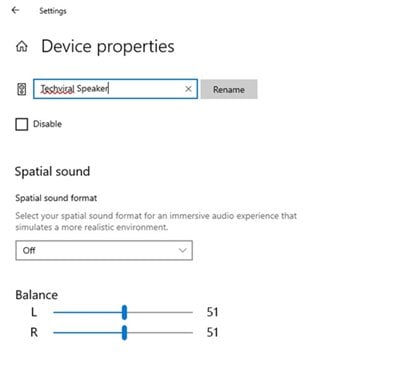This screenshot has height=387, width=400.
Task: Select the Off text in spatial dropdown
Action: [x=29, y=250]
